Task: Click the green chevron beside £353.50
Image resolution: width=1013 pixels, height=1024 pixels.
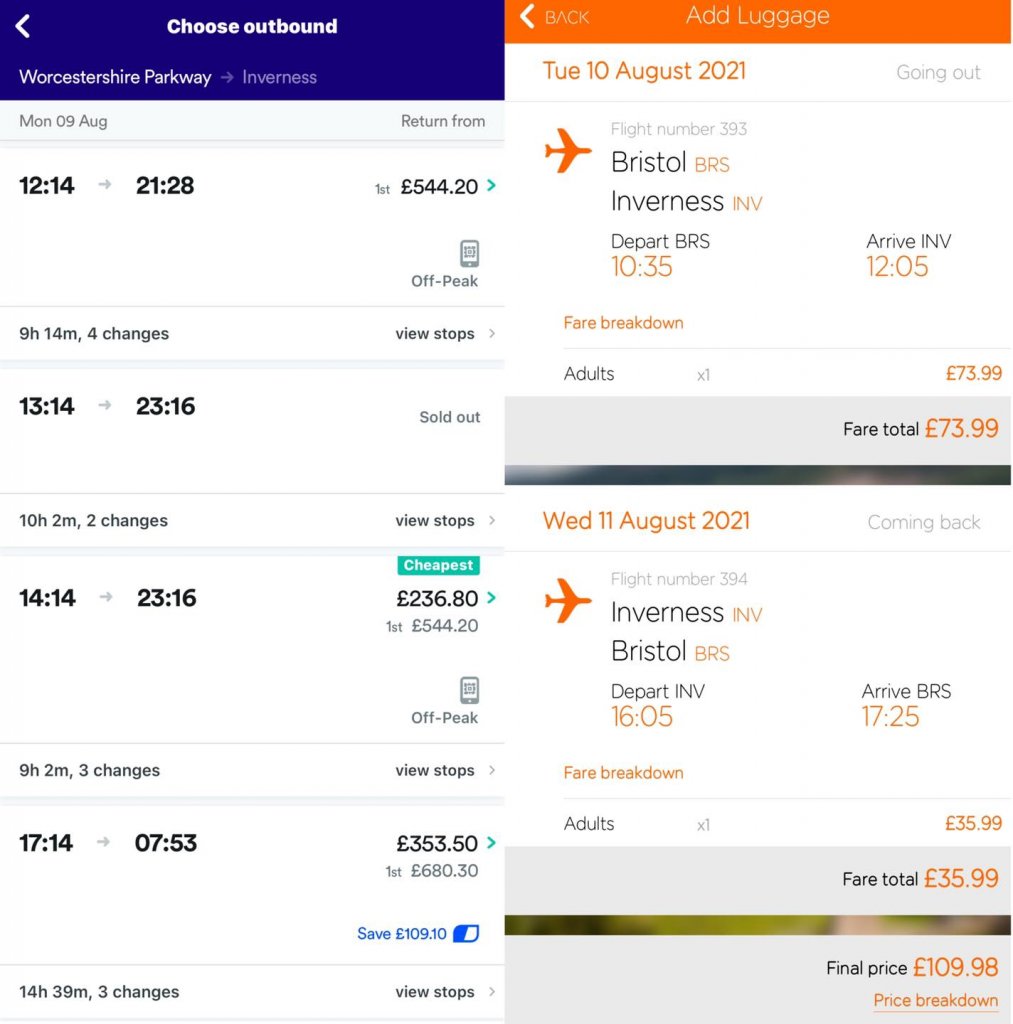Action: point(491,843)
